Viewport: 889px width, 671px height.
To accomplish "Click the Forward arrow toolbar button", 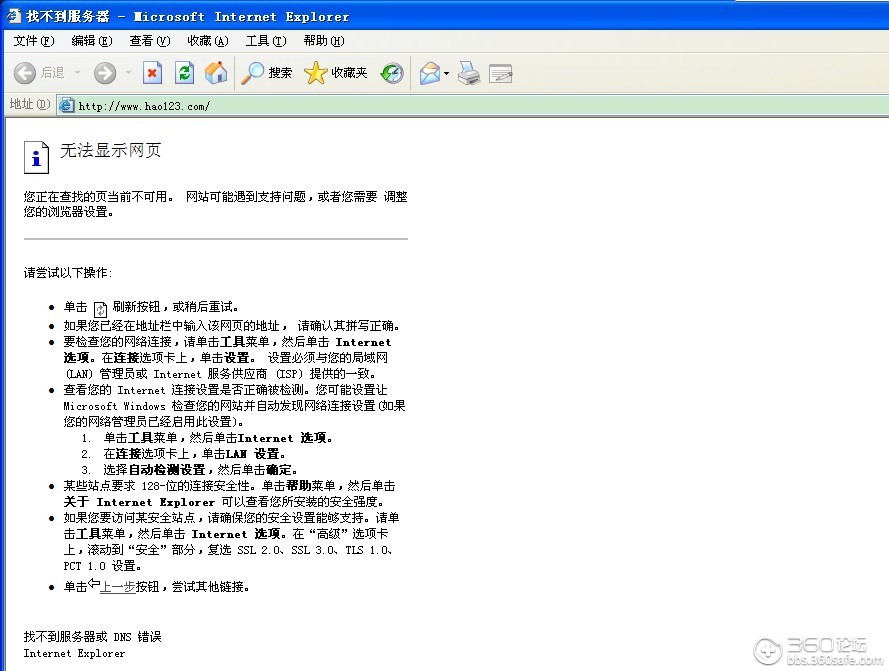I will tap(105, 73).
